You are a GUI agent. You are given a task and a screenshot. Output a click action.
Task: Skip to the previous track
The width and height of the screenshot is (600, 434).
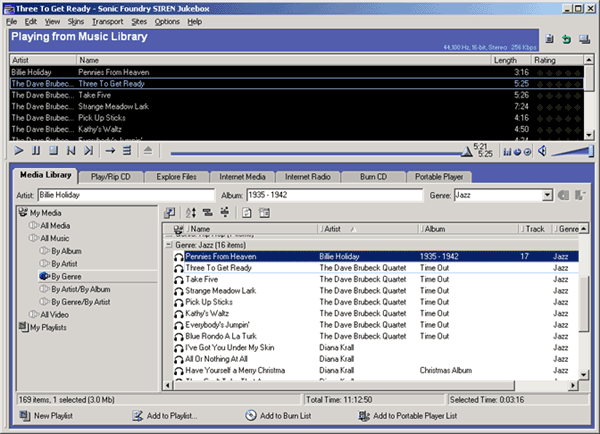coord(71,151)
